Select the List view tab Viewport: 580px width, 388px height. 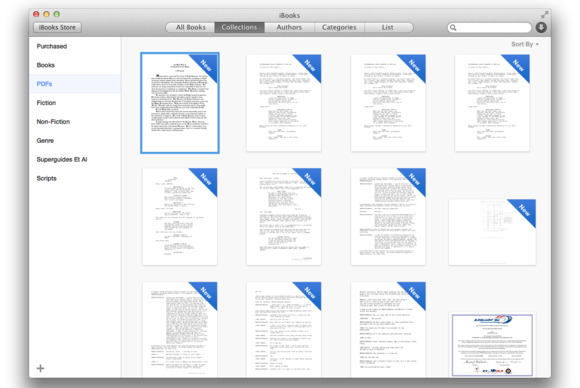click(388, 27)
